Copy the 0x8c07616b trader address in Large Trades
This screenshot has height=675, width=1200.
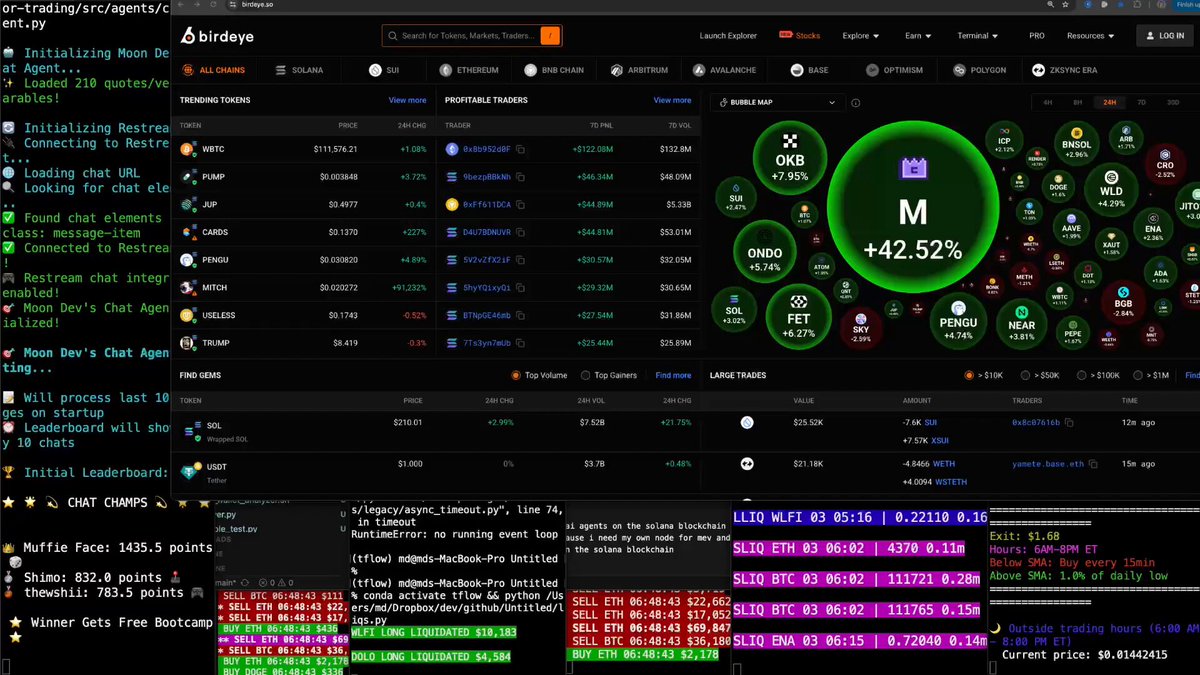click(x=1069, y=423)
